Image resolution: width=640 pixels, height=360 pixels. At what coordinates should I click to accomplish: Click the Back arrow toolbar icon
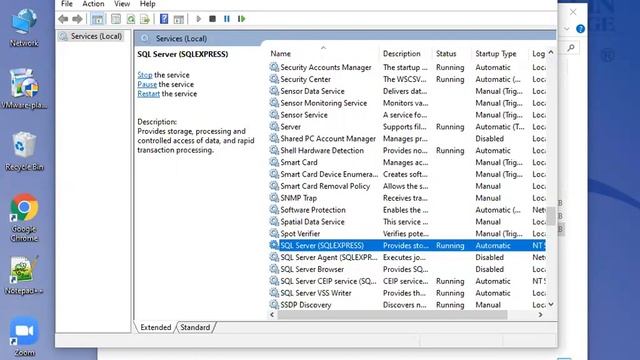tap(63, 19)
